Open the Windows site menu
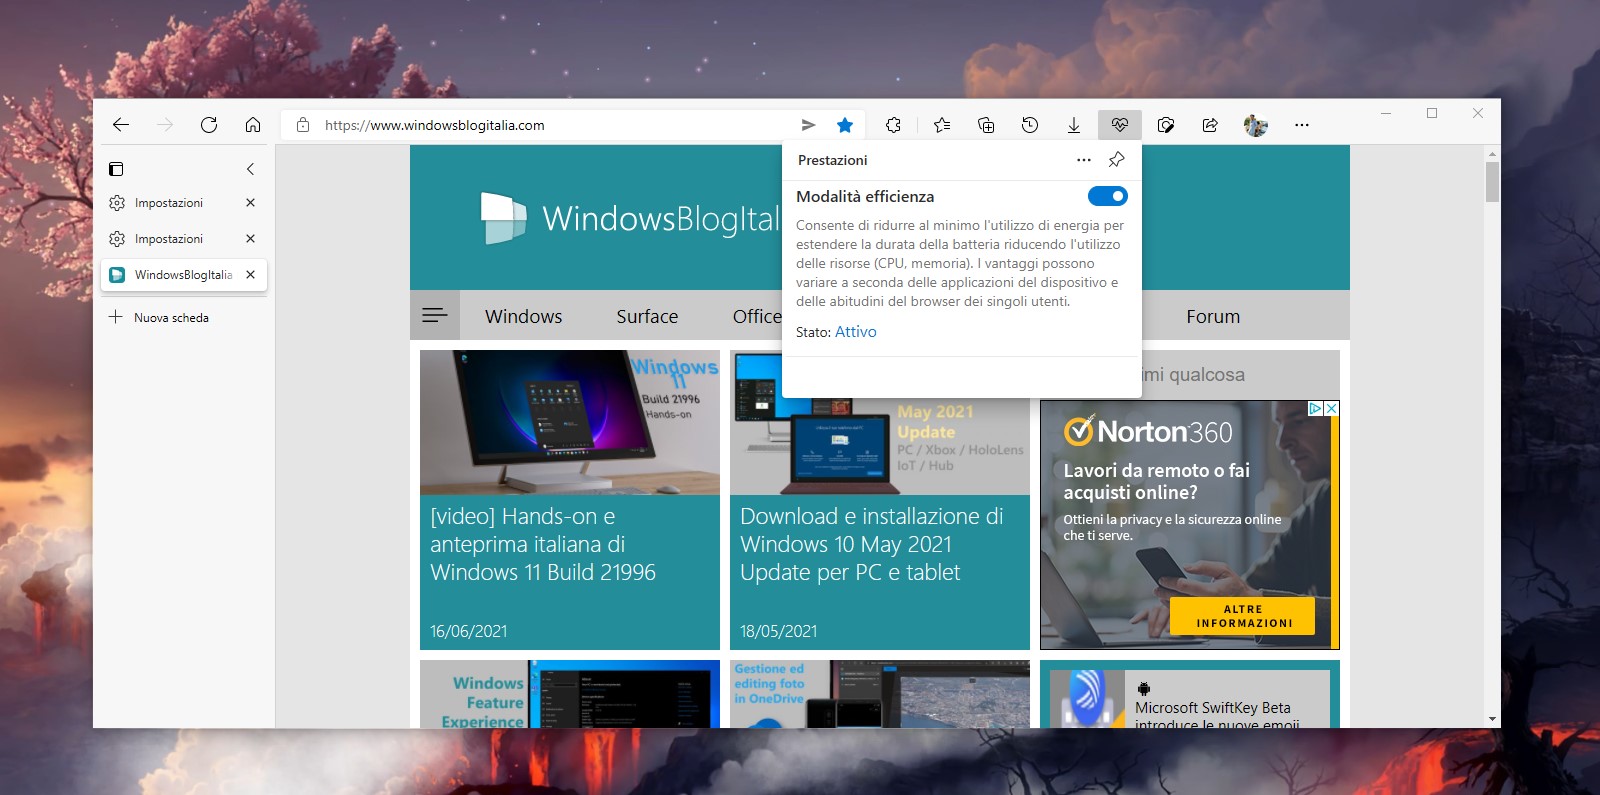This screenshot has height=795, width=1600. [524, 316]
